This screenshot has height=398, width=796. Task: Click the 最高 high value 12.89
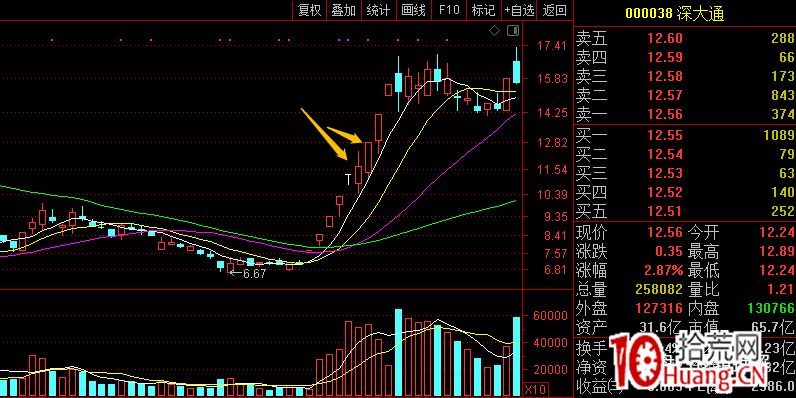(x=776, y=252)
